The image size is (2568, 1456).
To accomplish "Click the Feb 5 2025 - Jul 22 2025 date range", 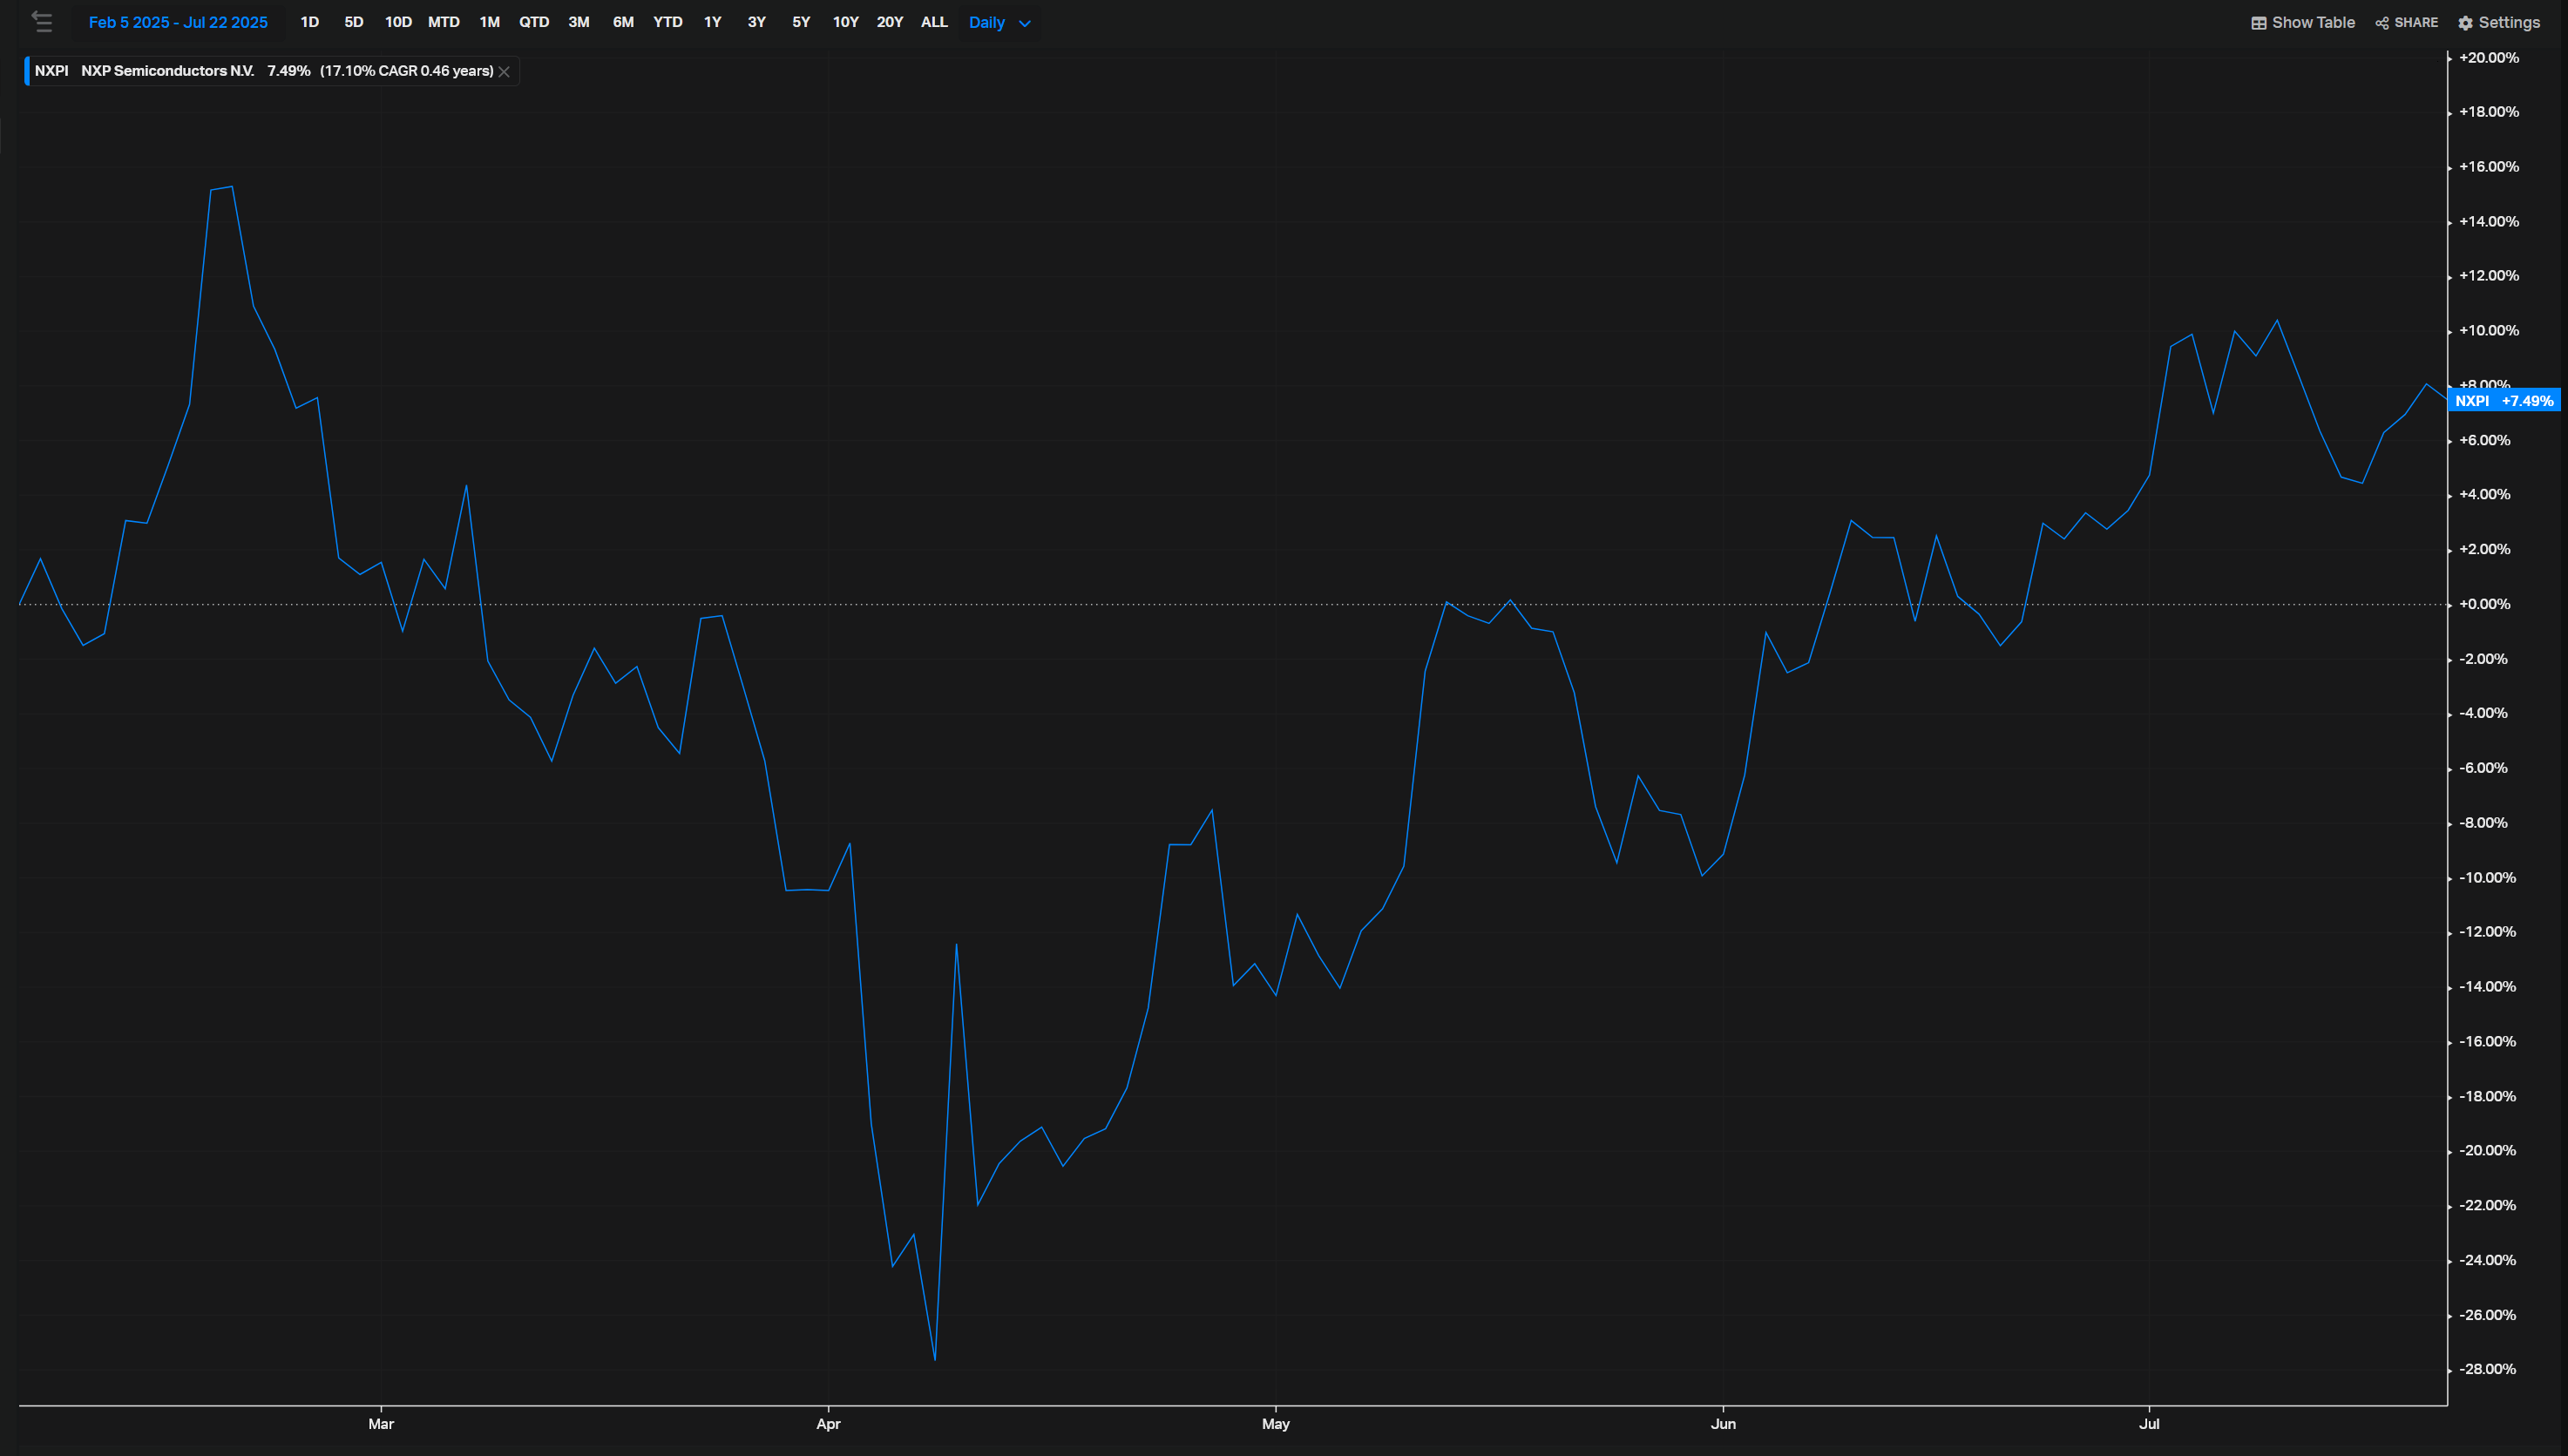I will pyautogui.click(x=178, y=22).
